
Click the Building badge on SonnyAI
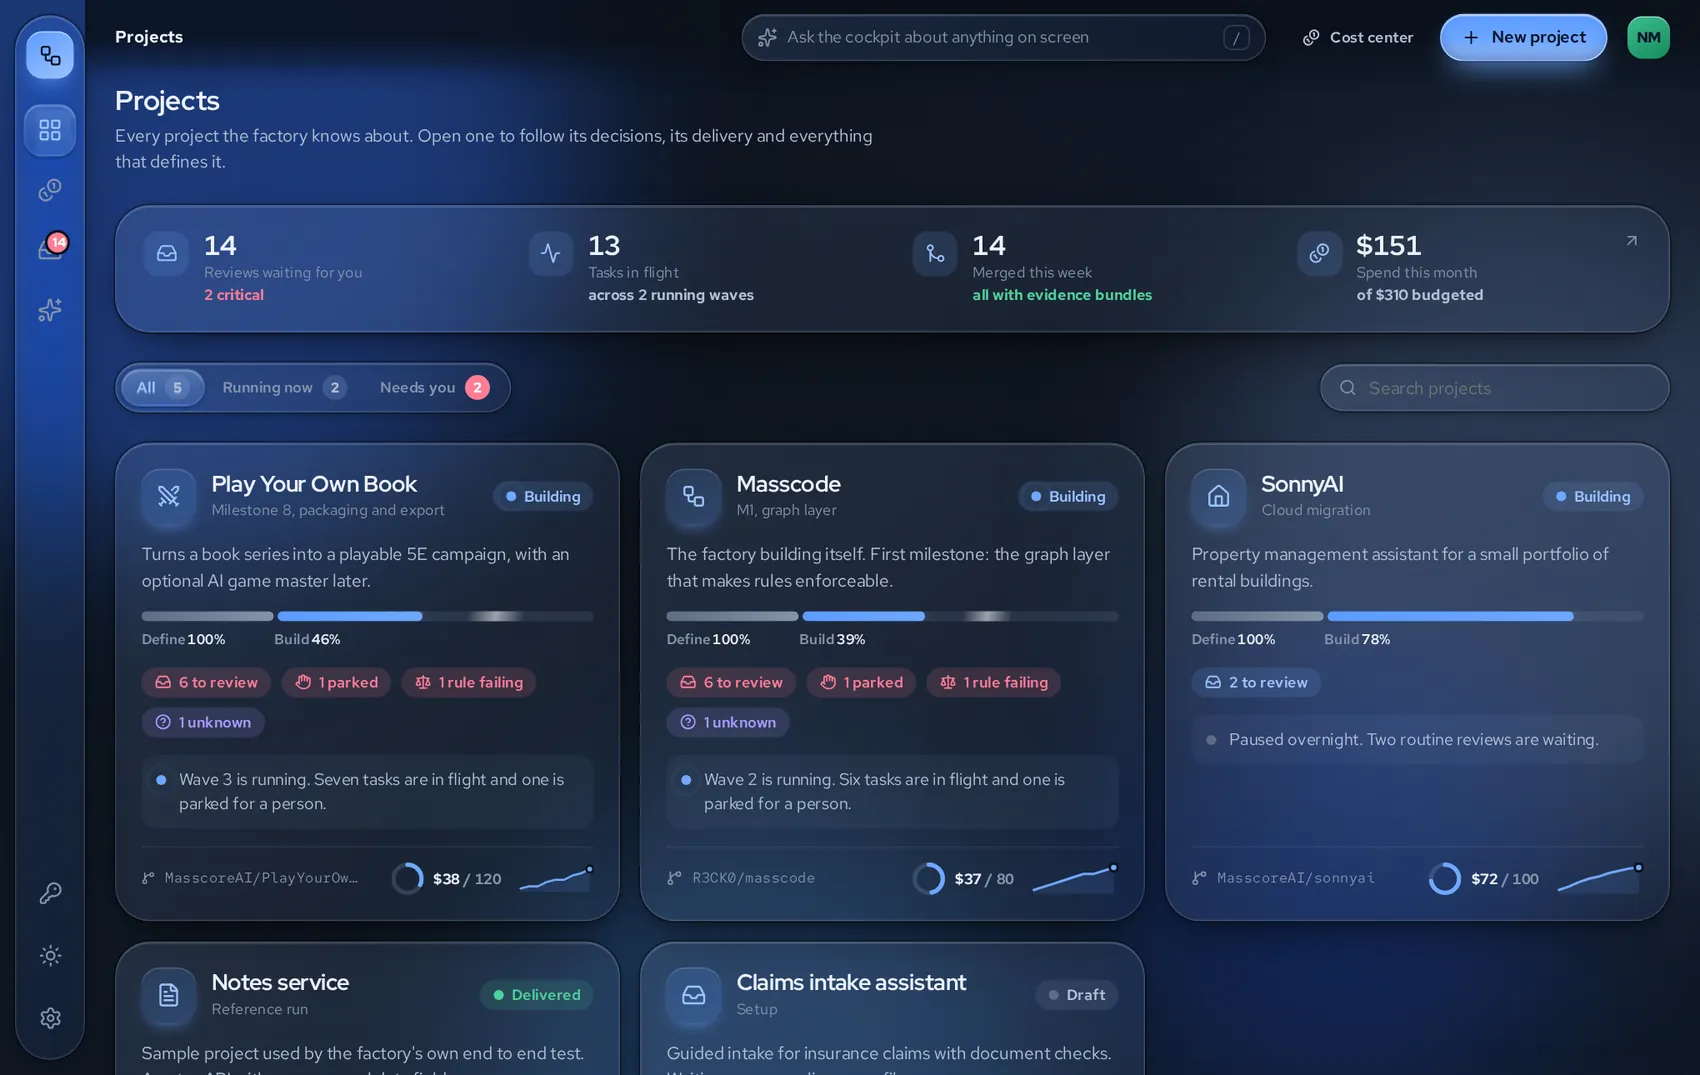pos(1592,497)
